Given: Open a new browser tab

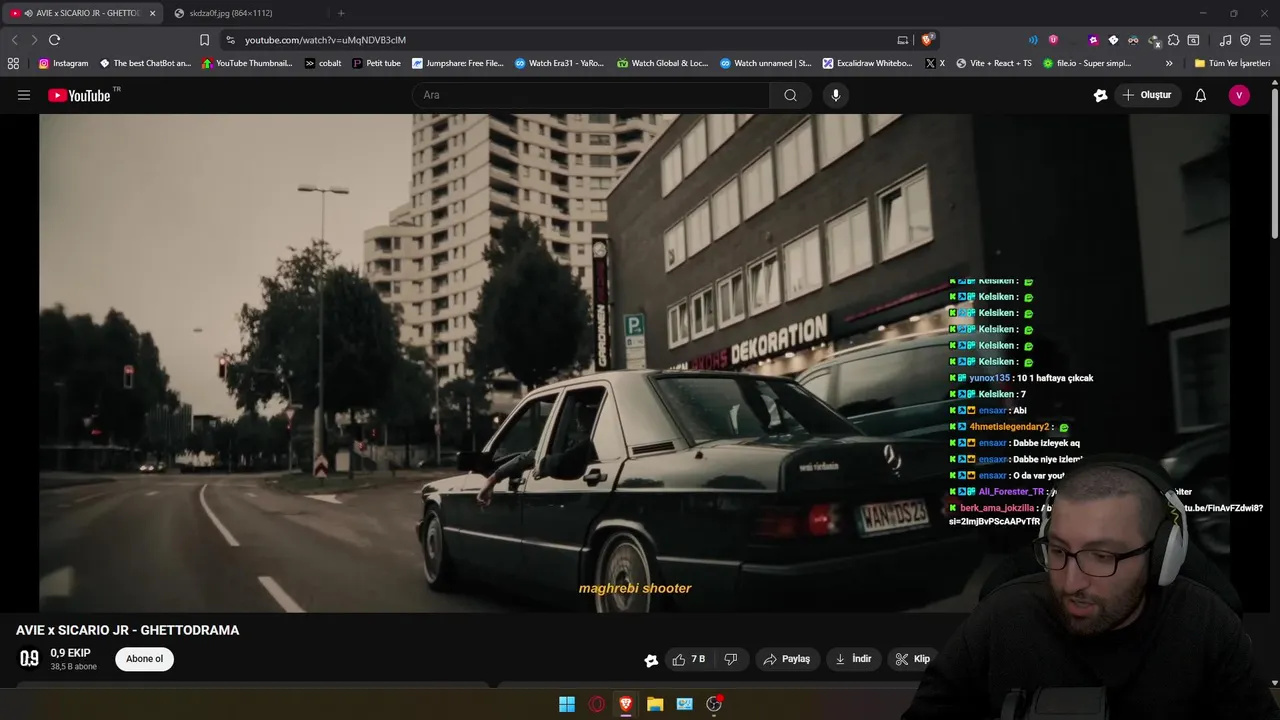Looking at the screenshot, I should click(341, 13).
